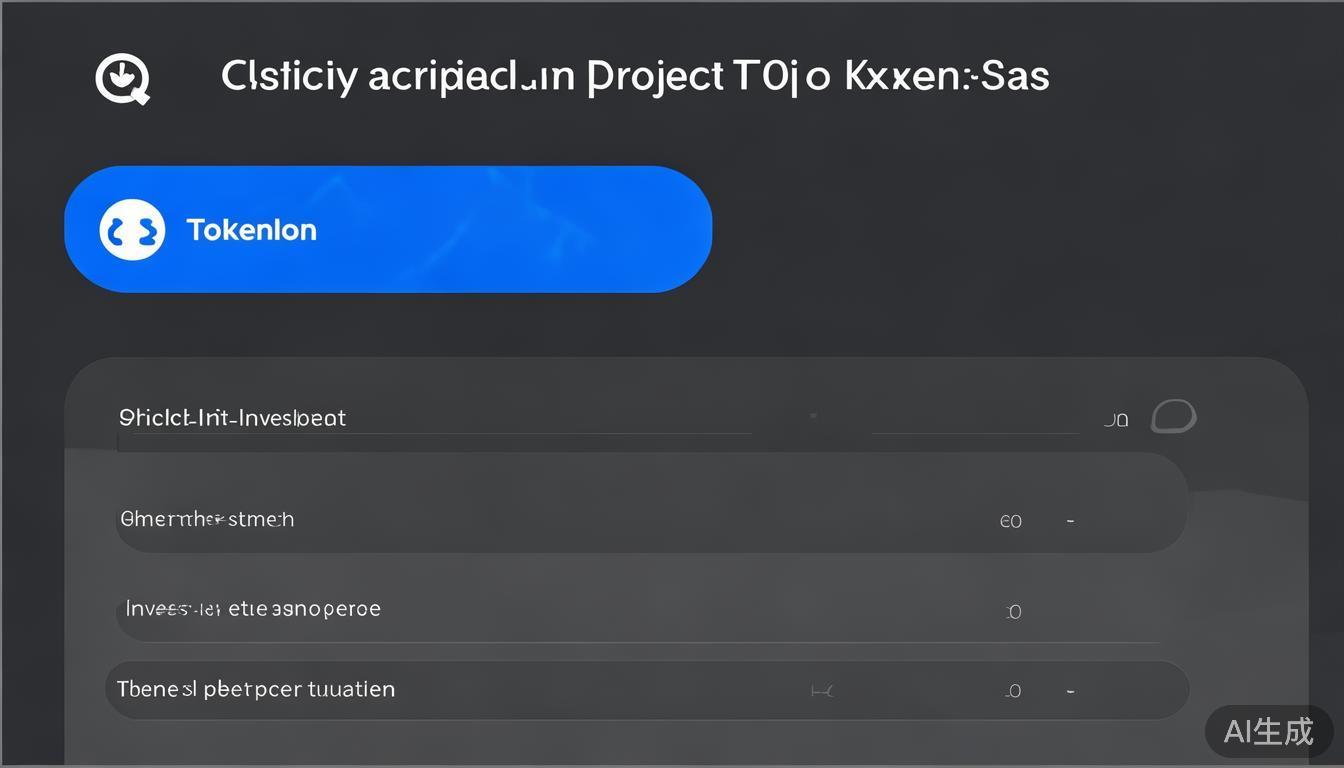Click the Tokenlon round face logo icon
Viewport: 1344px width, 768px height.
point(132,230)
